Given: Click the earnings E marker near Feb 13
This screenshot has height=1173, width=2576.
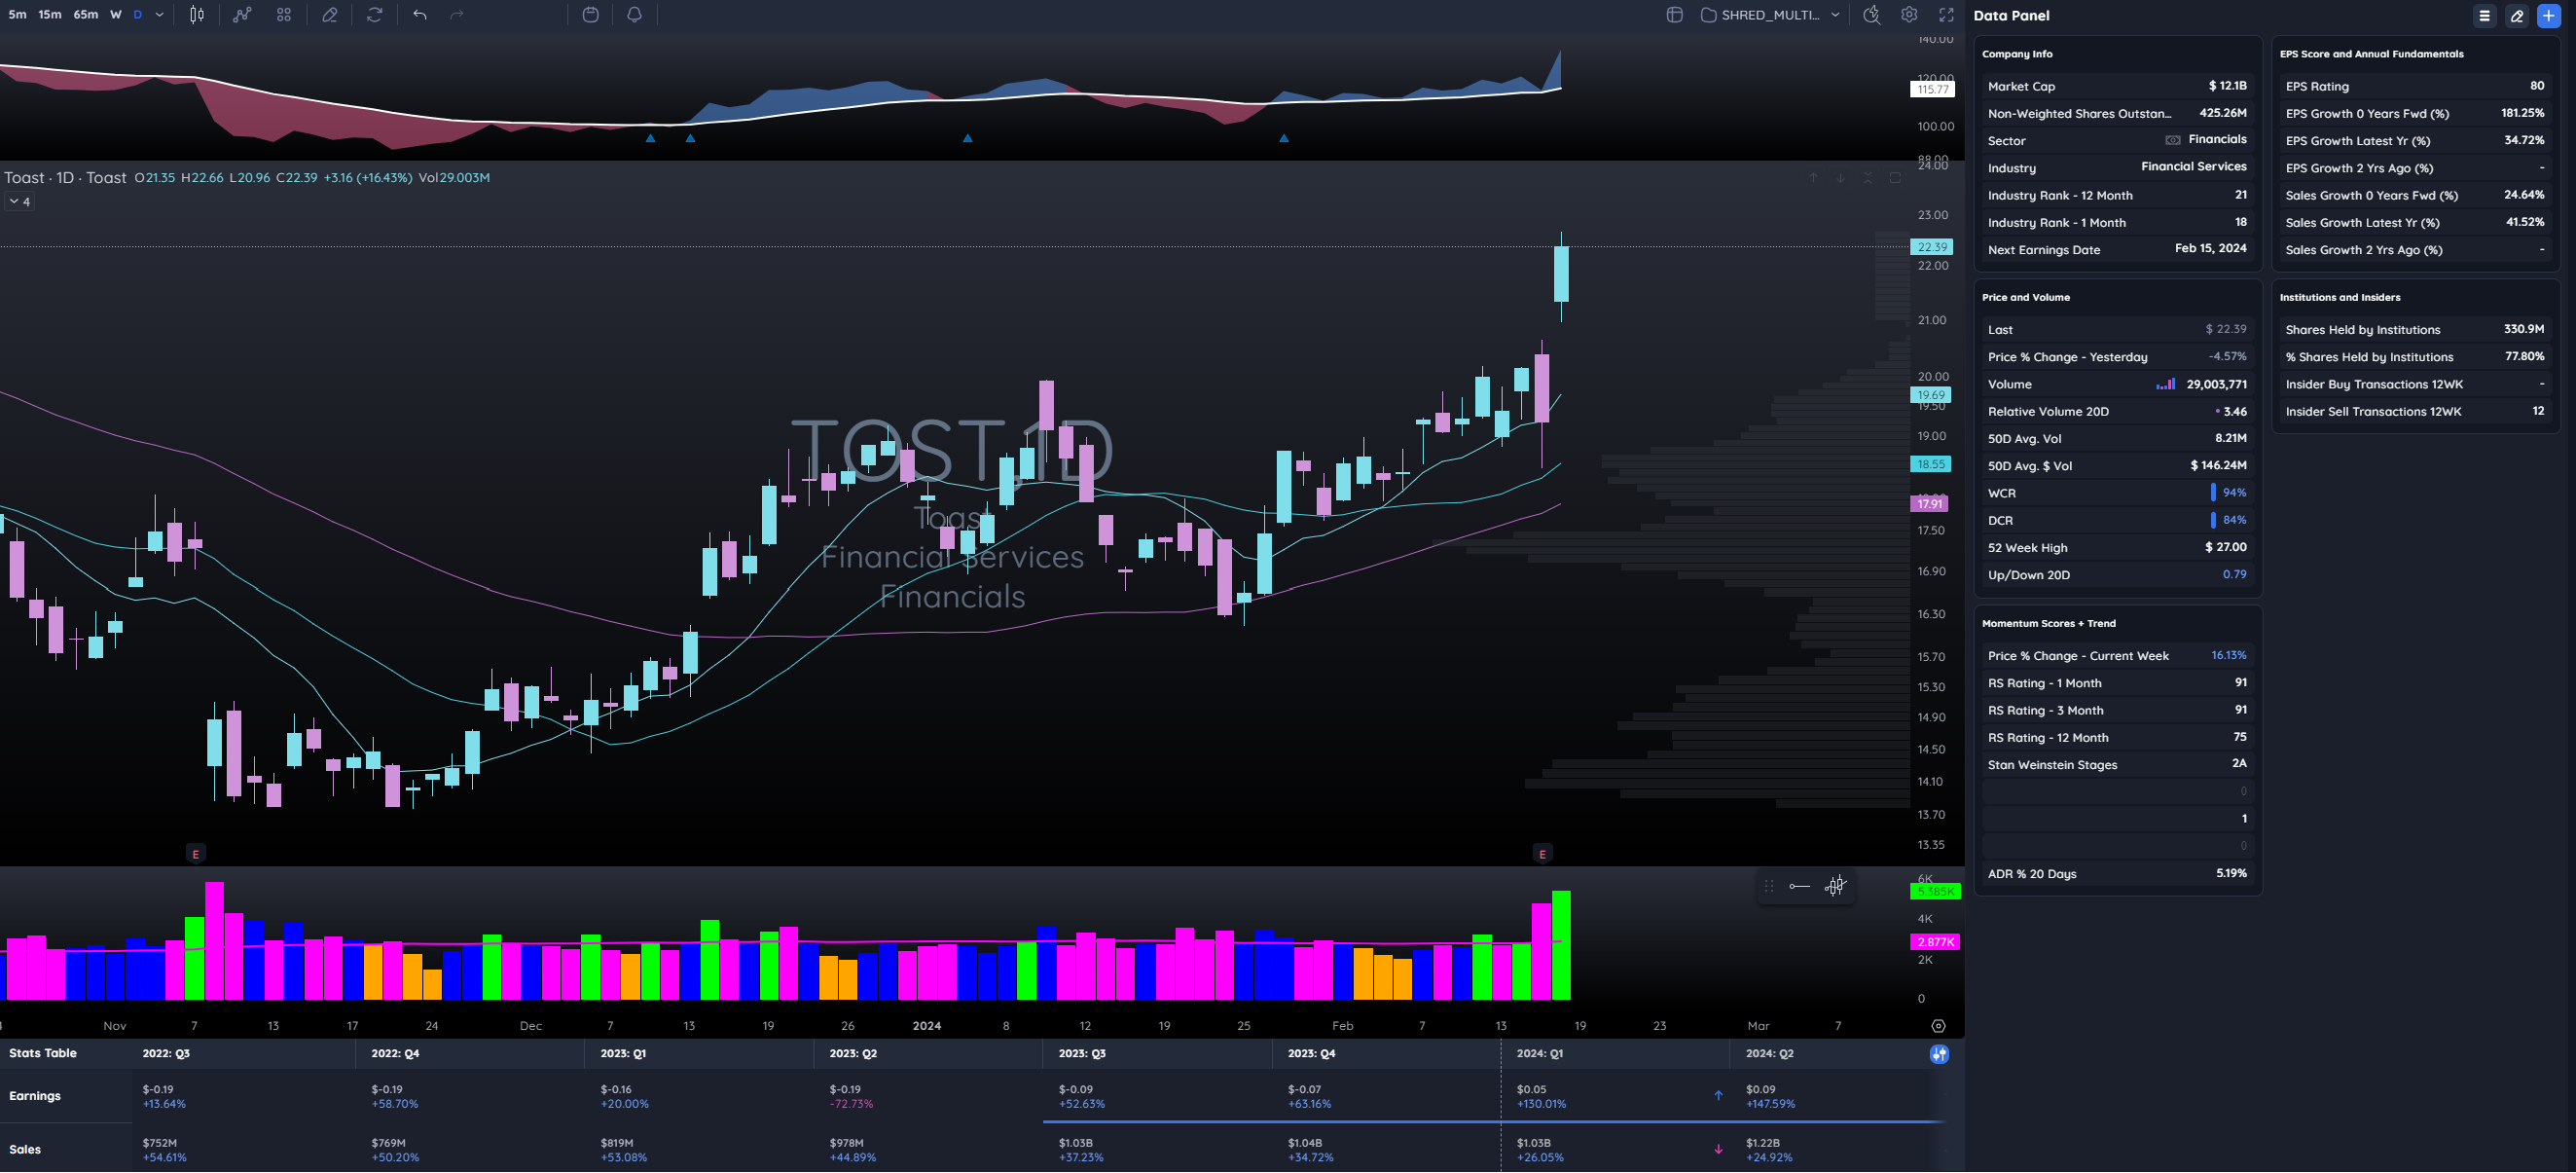Looking at the screenshot, I should pyautogui.click(x=1542, y=854).
